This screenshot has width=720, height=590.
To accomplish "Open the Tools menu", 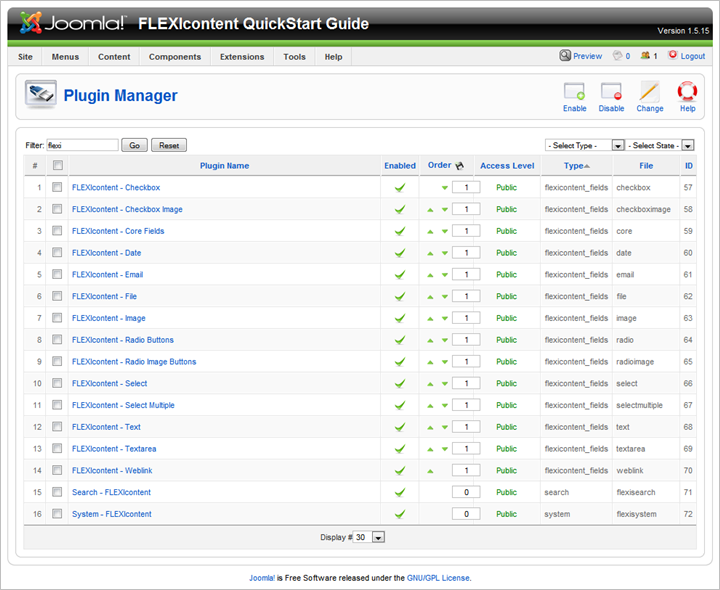I will pos(294,56).
